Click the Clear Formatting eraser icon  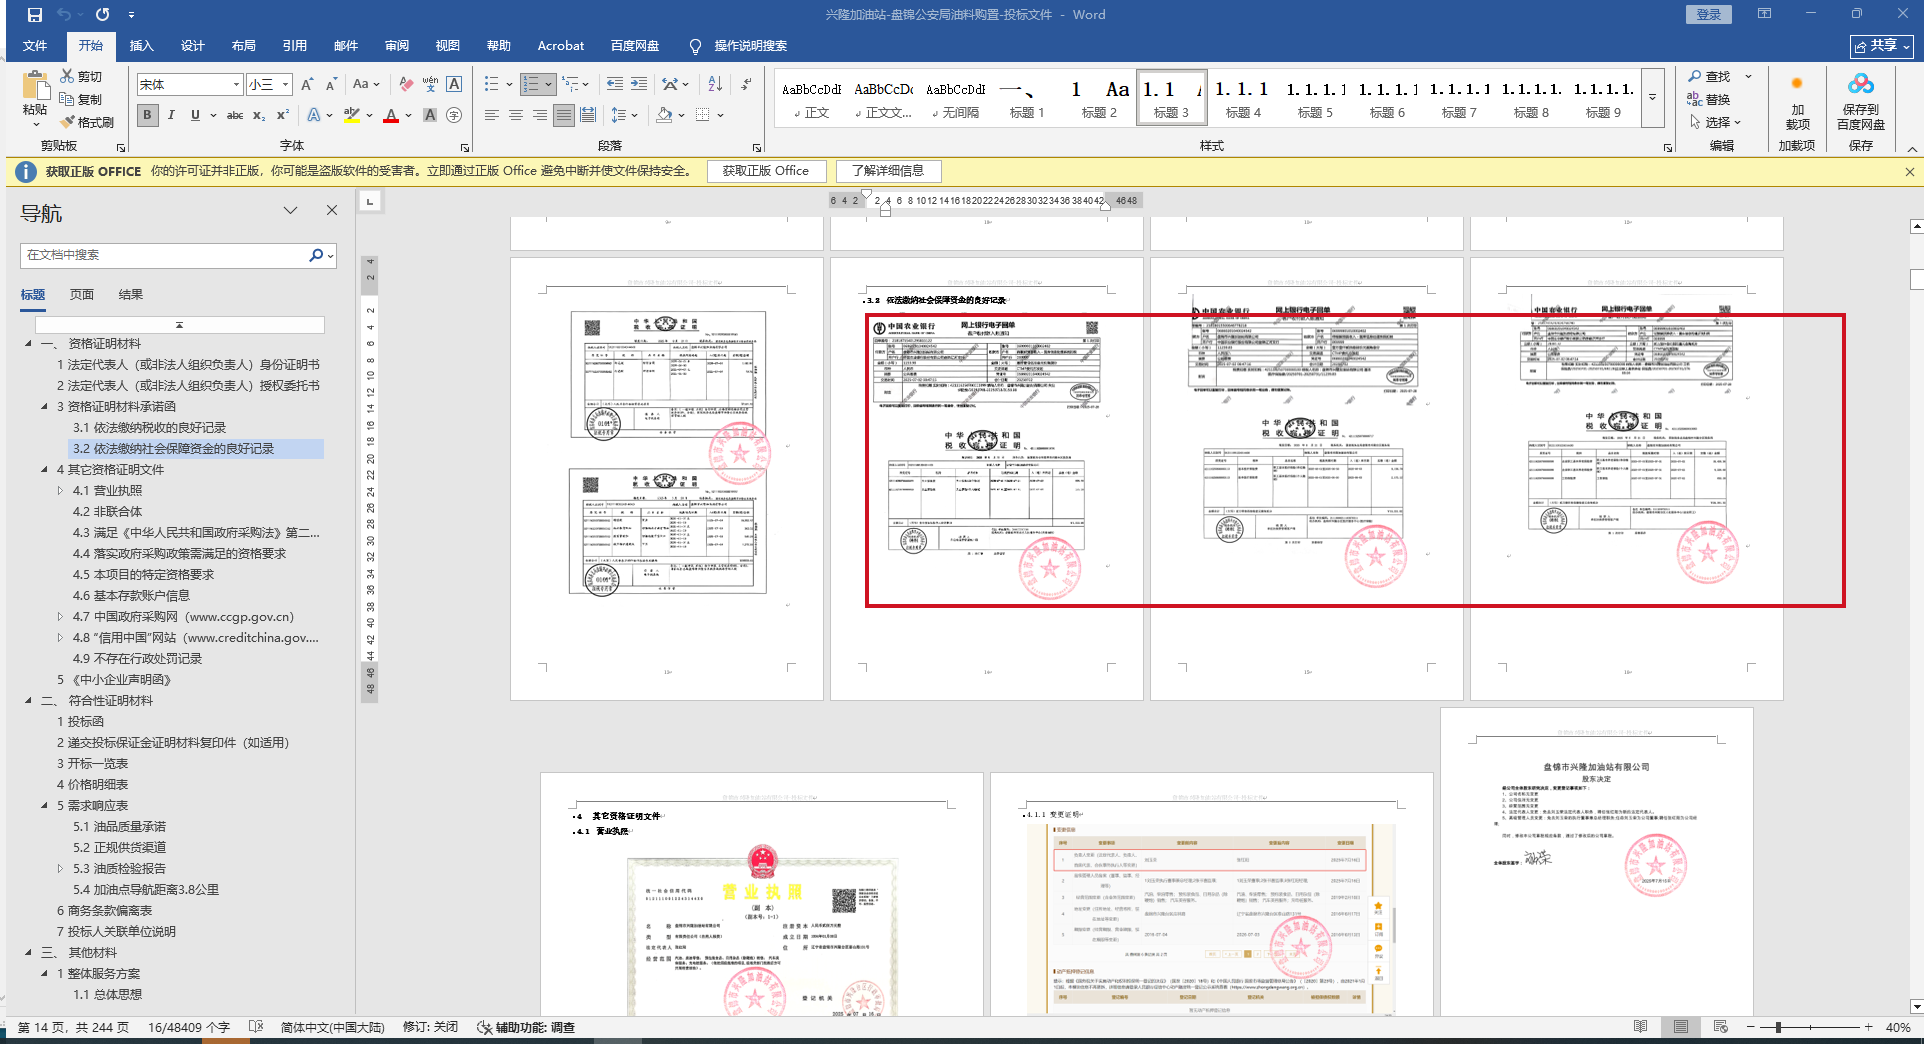tap(406, 85)
